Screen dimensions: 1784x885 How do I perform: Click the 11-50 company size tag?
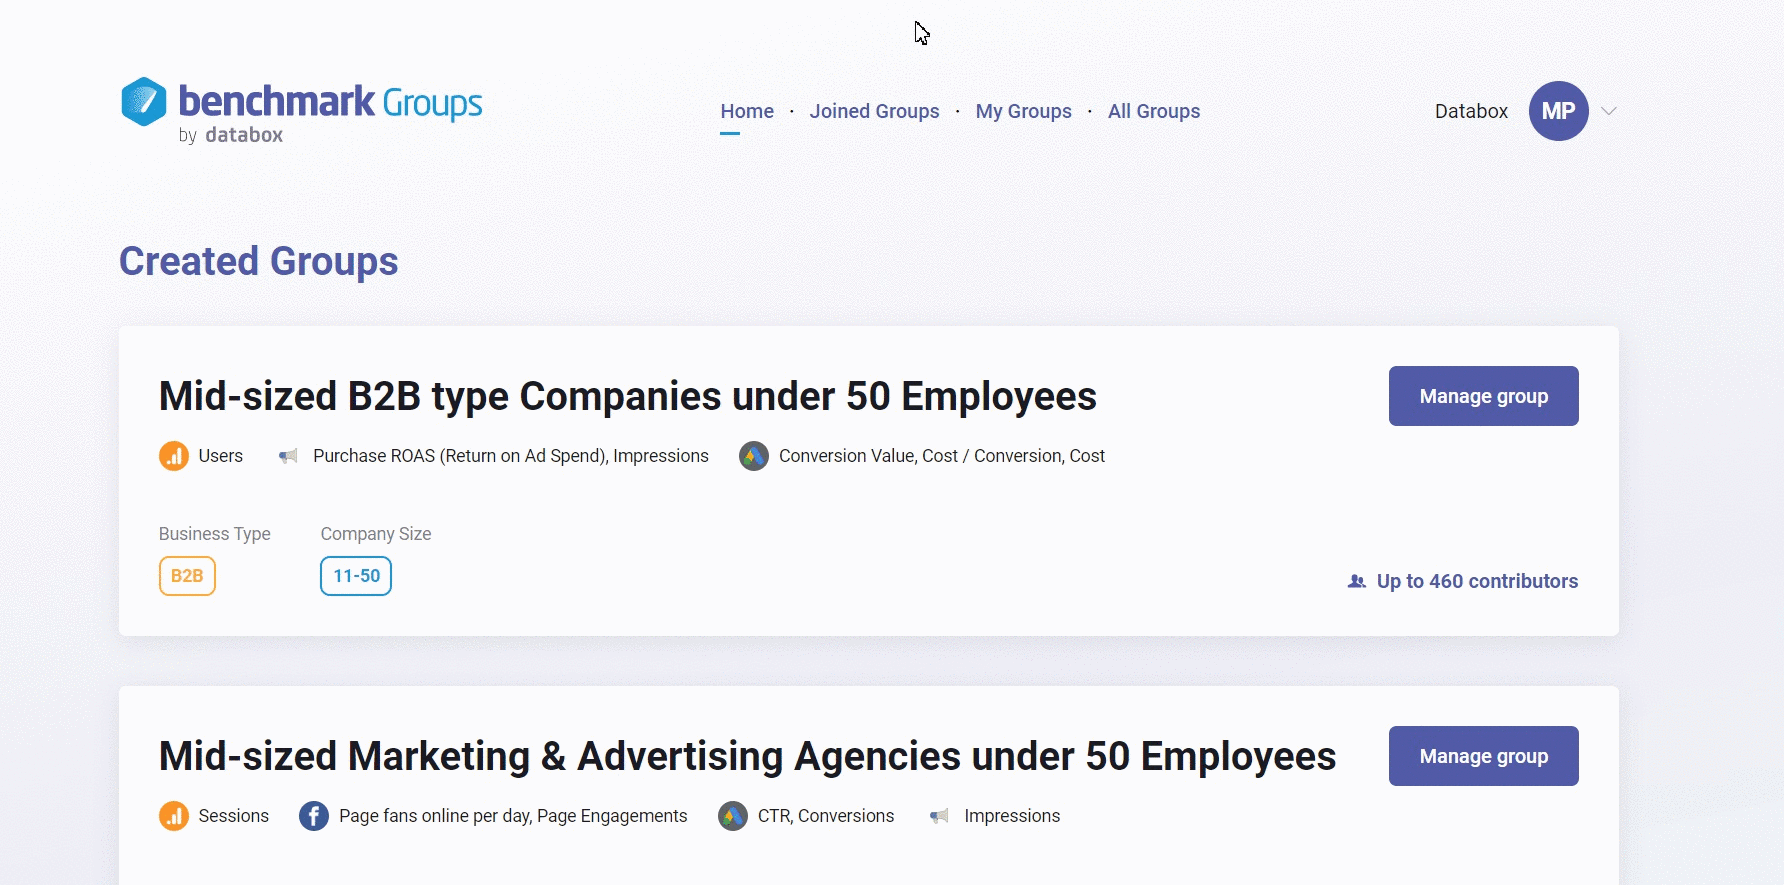356,576
